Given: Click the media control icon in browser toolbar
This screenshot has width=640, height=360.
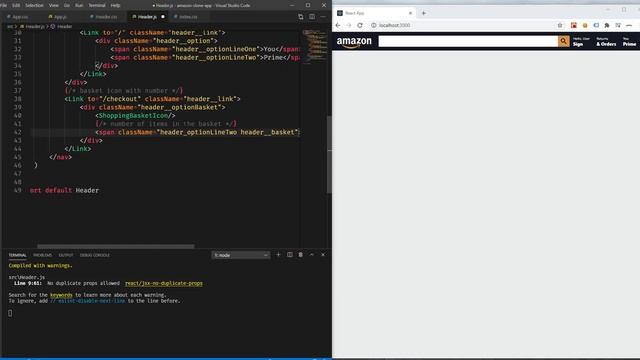Looking at the screenshot, I should click(x=618, y=25).
